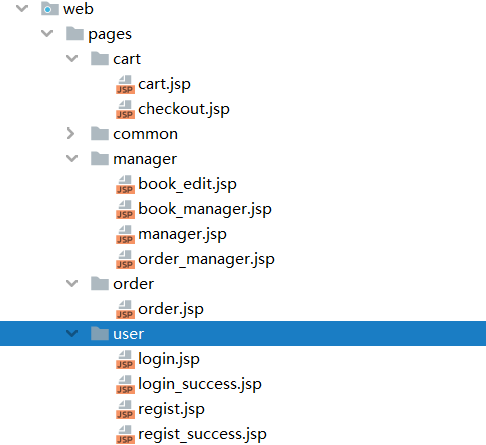This screenshot has height=445, width=486.
Task: Click the cart folder icon
Action: coord(100,58)
